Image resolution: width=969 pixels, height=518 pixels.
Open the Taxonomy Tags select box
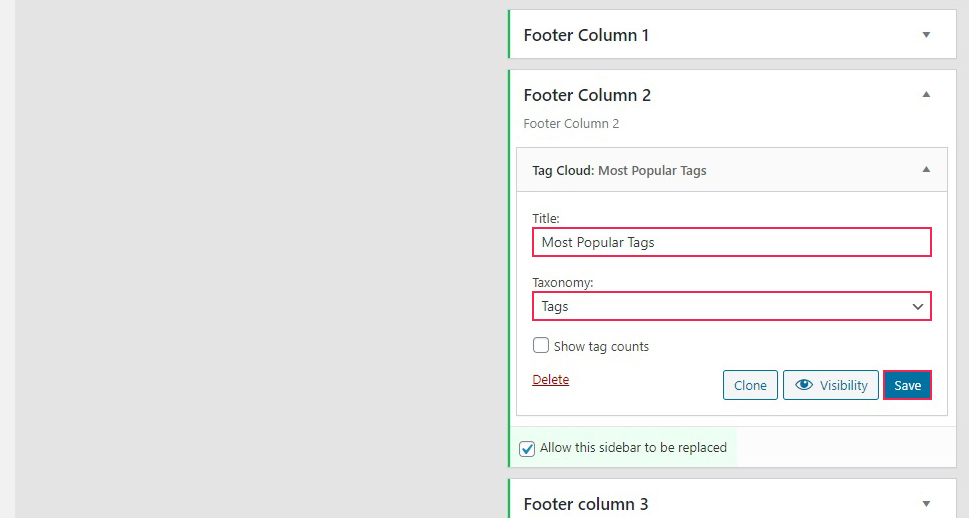[732, 306]
